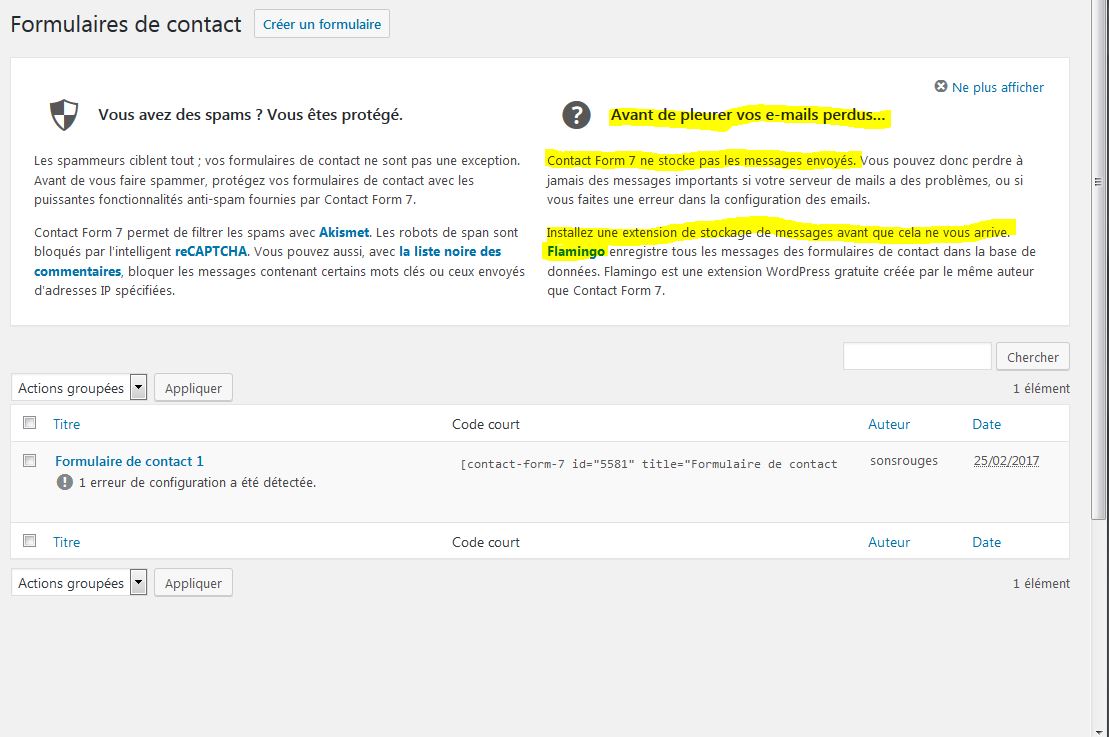Sort by Titre in table footer

[66, 542]
